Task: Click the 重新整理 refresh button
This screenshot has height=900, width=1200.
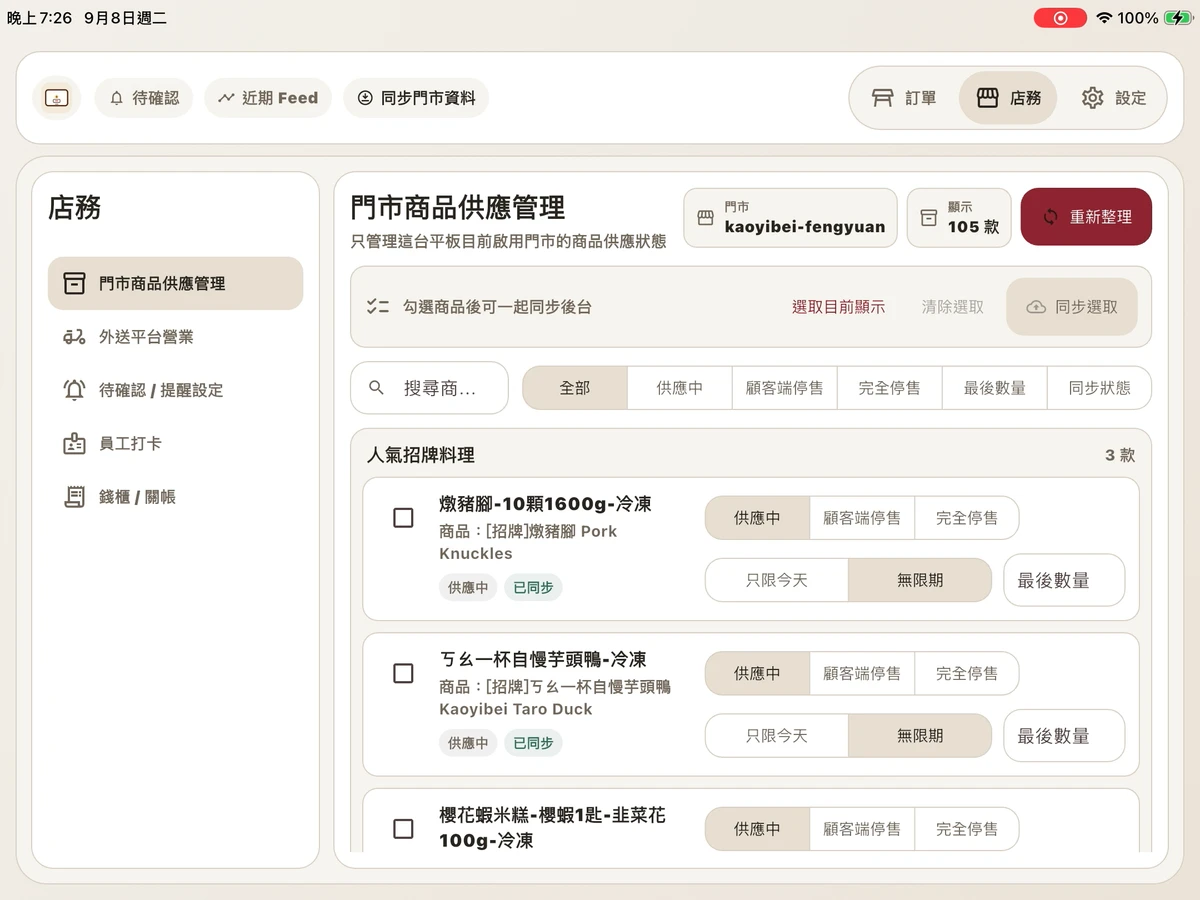Action: coord(1086,217)
